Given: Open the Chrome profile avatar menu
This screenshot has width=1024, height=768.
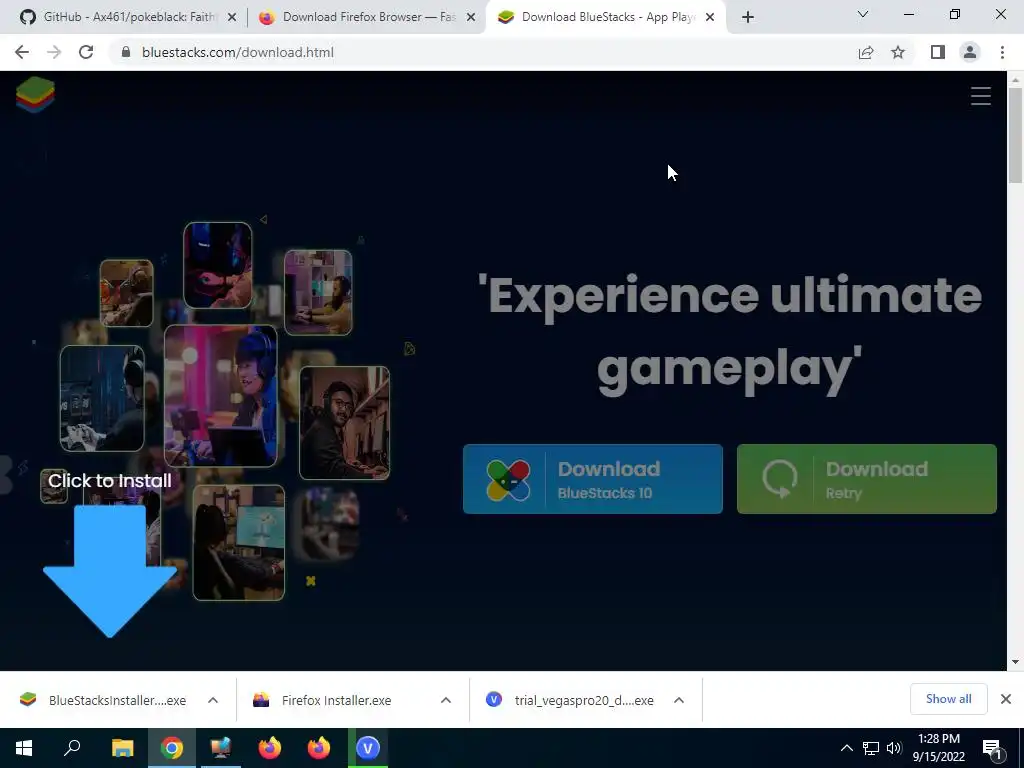Looking at the screenshot, I should (x=970, y=52).
